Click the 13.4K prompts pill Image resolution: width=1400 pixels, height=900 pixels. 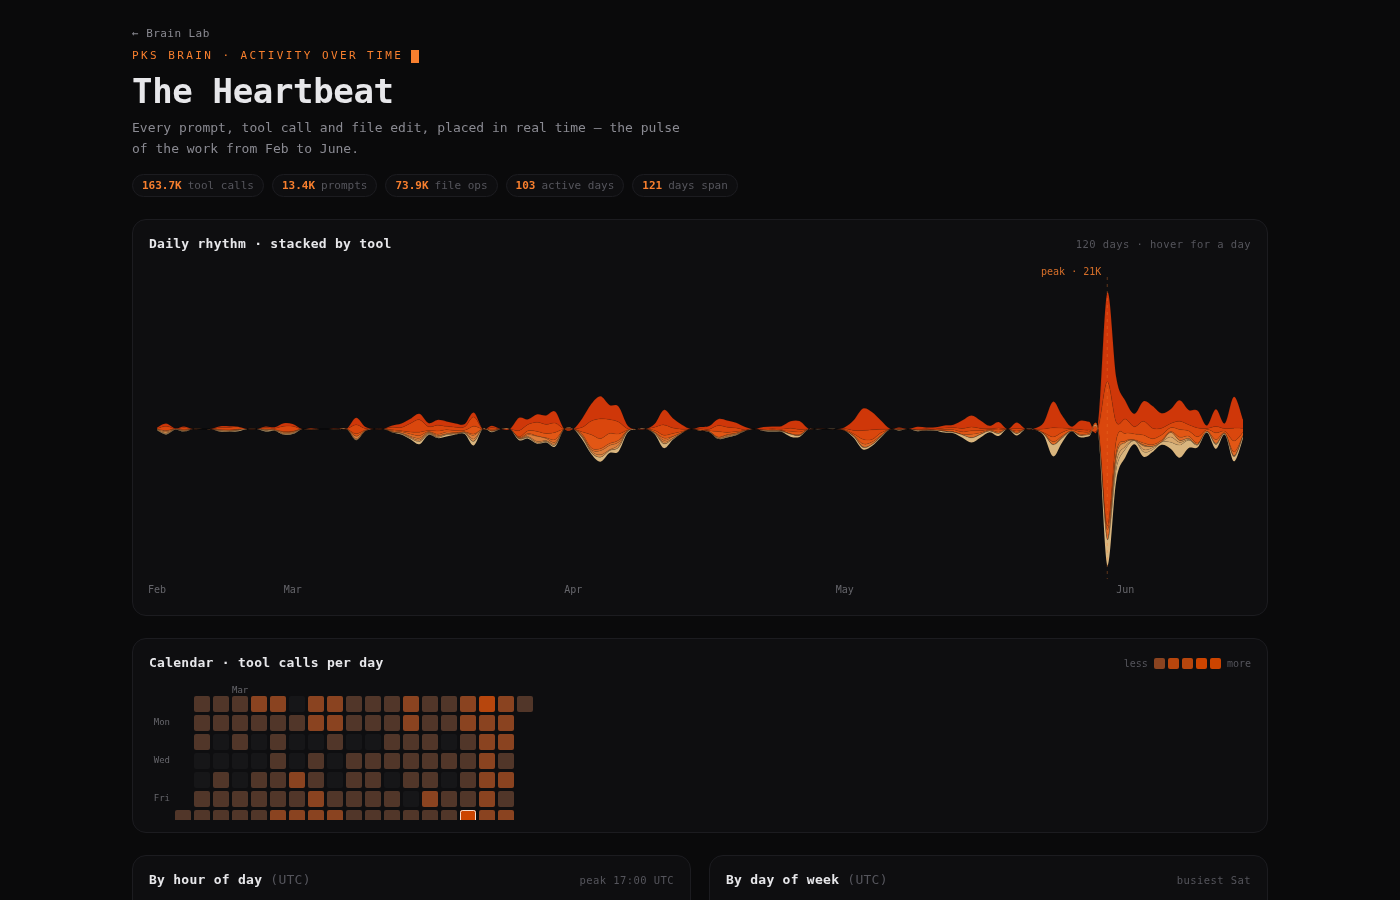324,185
